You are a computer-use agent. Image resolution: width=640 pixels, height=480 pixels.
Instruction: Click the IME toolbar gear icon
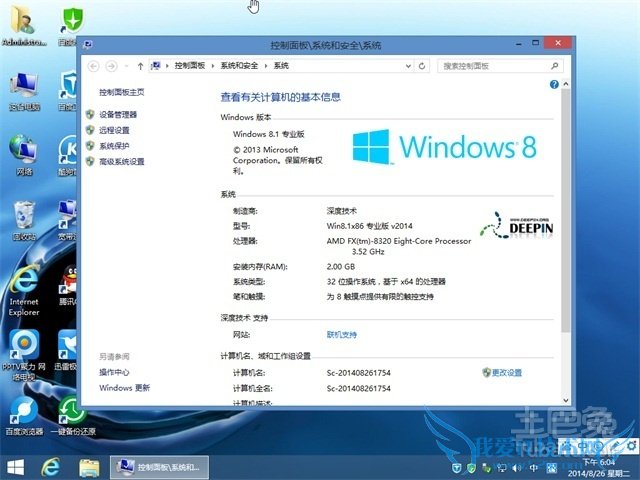coord(631,445)
